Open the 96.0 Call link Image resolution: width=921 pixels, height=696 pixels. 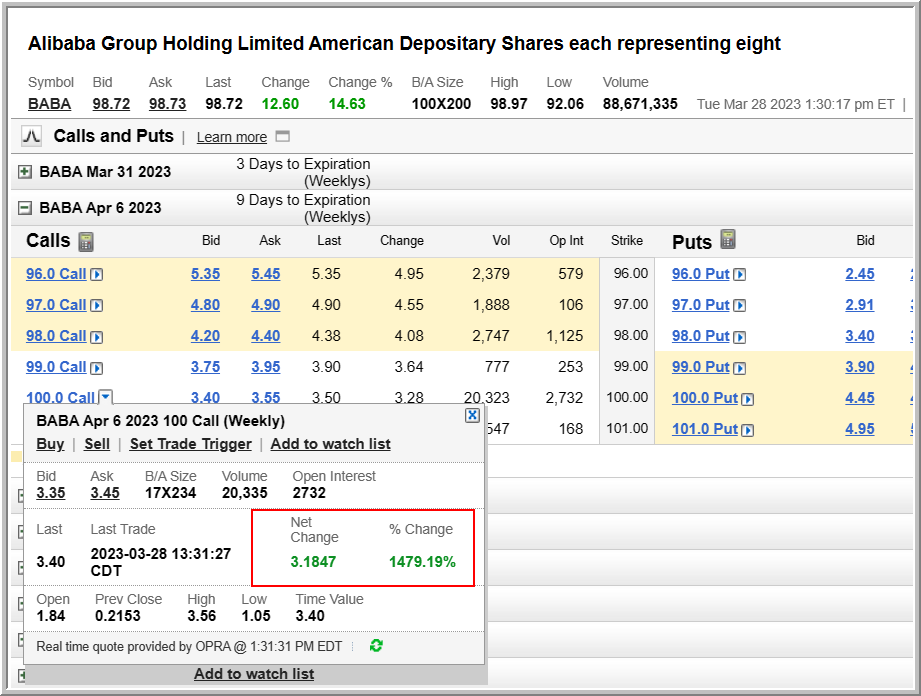click(x=56, y=274)
